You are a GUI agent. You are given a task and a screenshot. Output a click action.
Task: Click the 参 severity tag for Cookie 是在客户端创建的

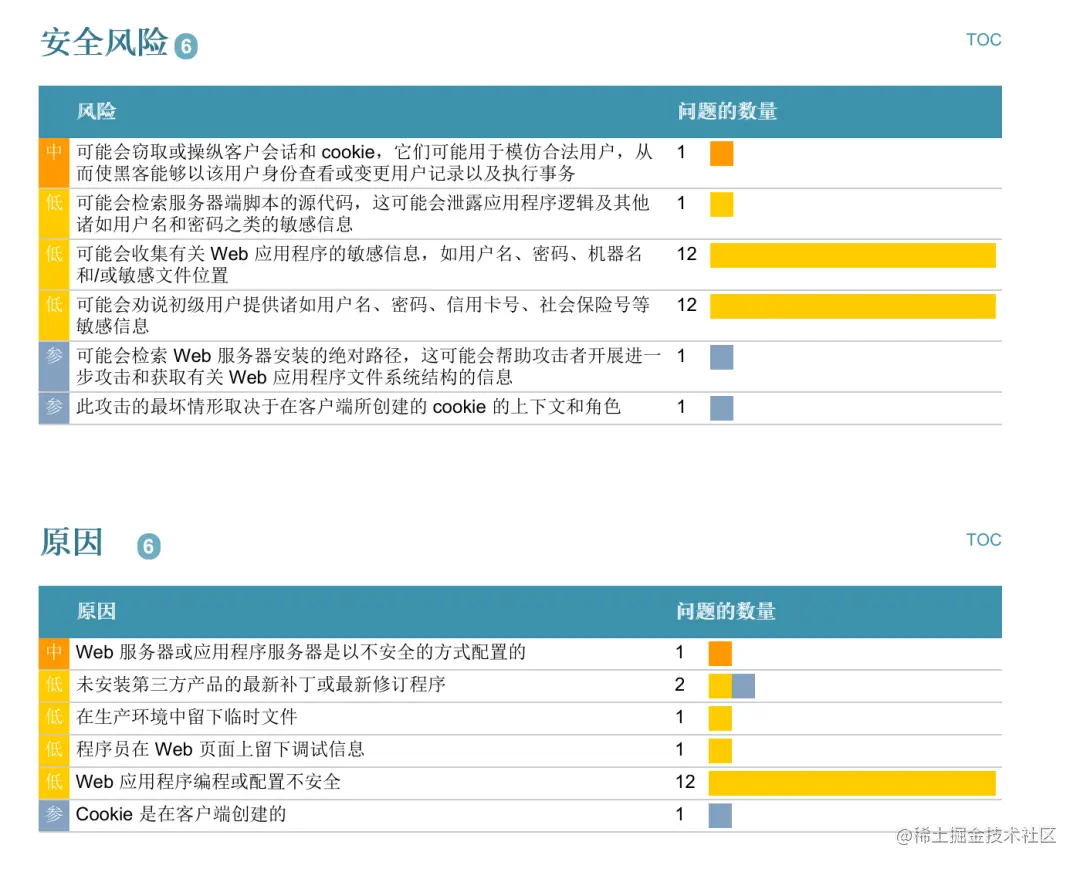pyautogui.click(x=54, y=815)
